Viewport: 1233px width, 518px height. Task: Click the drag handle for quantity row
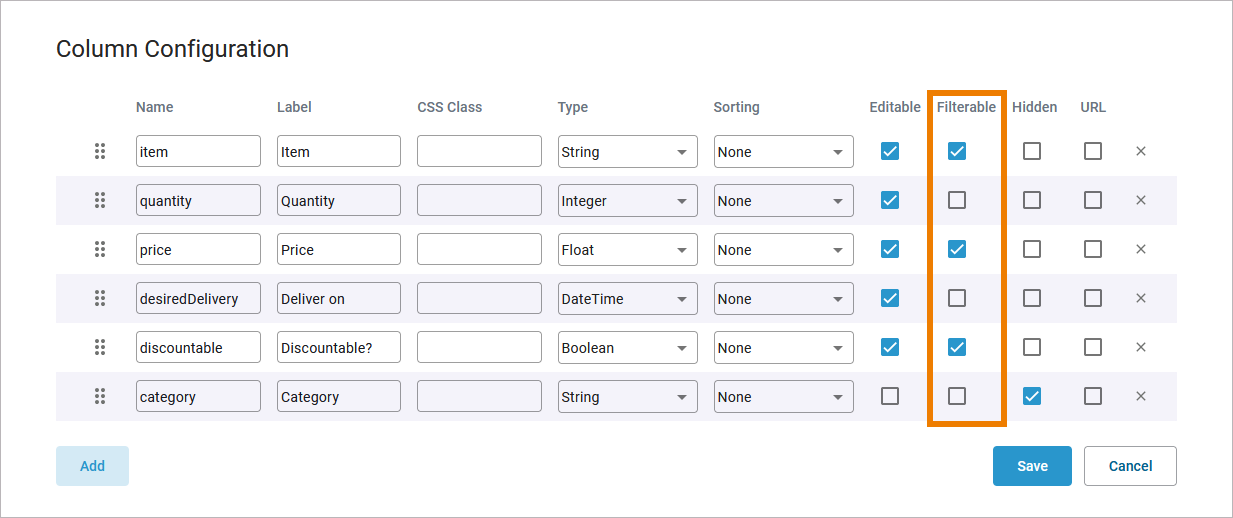click(x=100, y=200)
